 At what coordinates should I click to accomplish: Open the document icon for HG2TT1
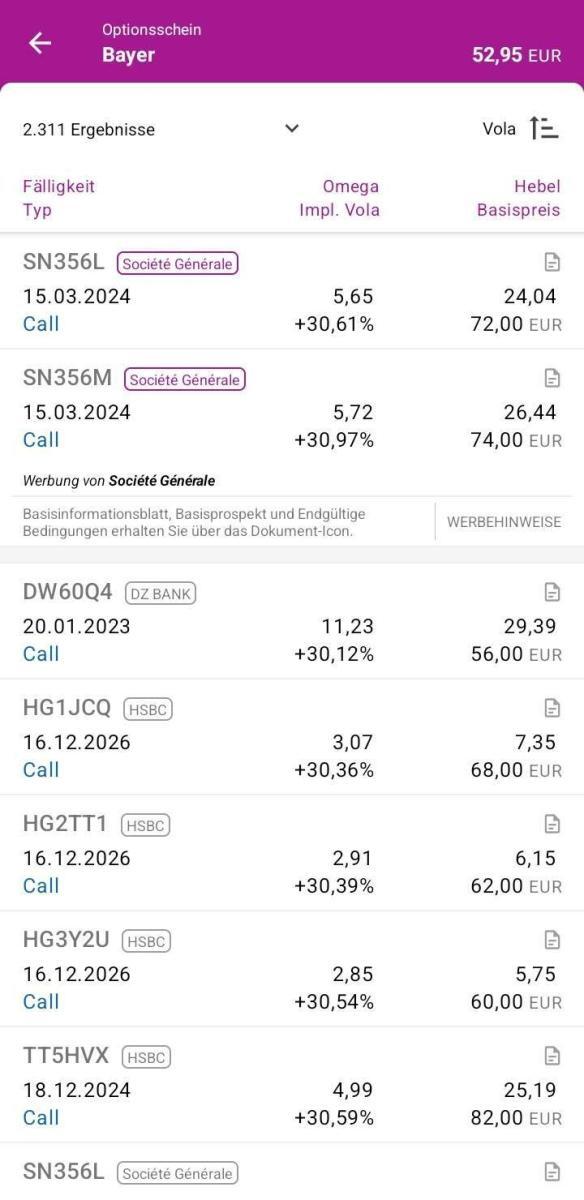(551, 824)
